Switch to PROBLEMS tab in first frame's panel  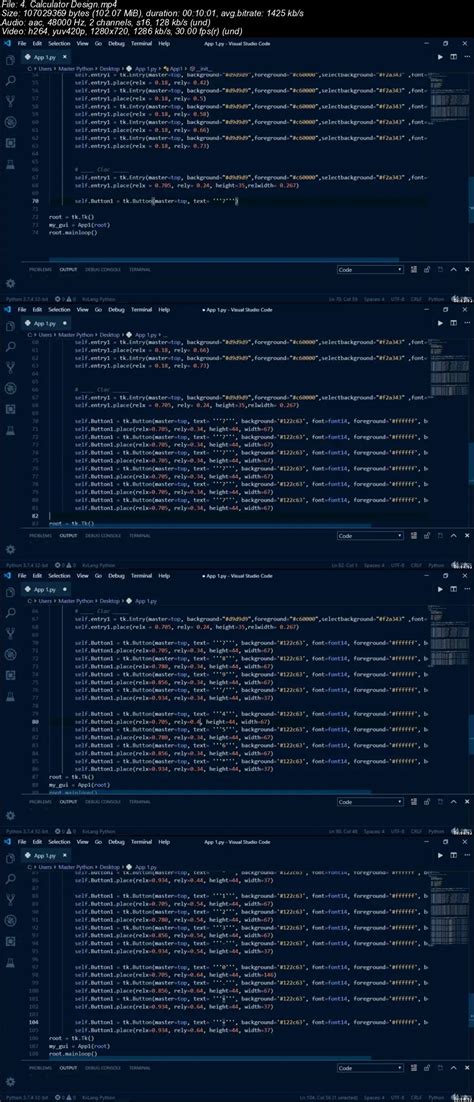pyautogui.click(x=39, y=269)
